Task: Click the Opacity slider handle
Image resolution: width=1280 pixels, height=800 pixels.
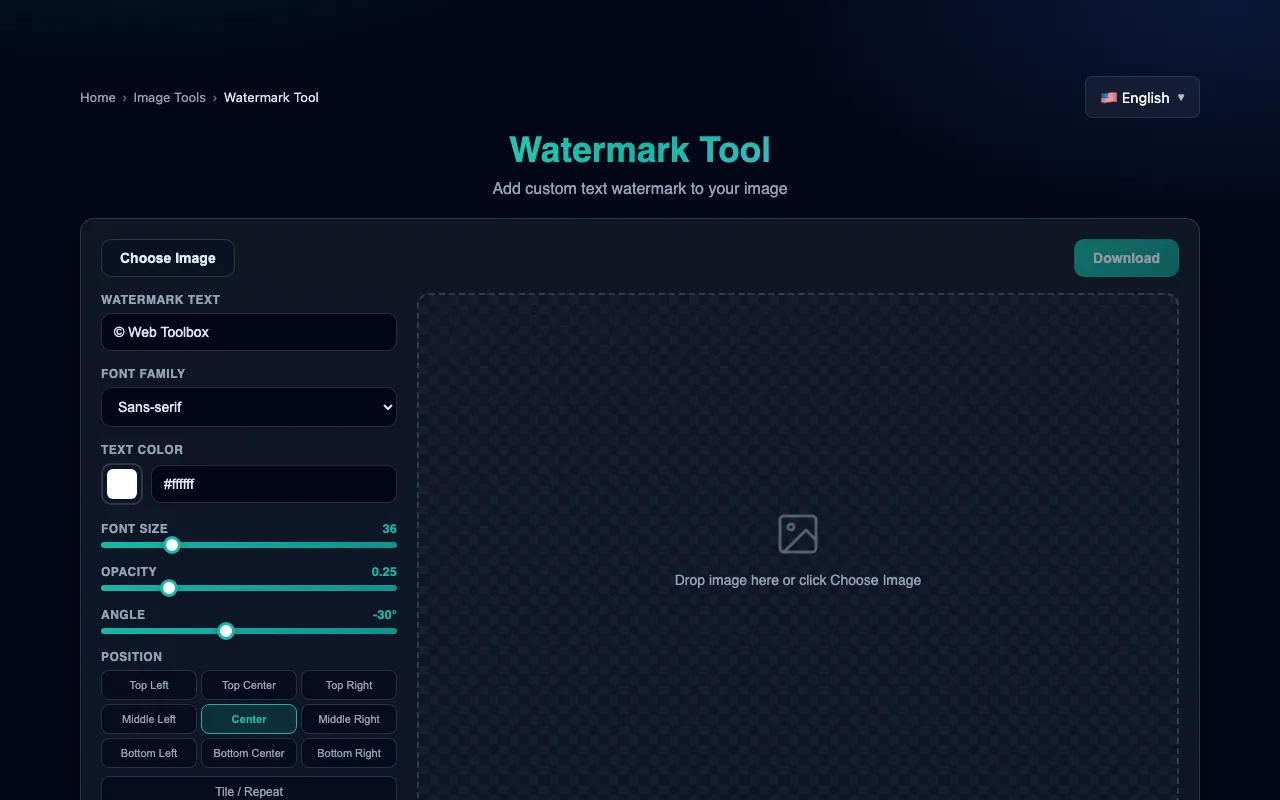Action: point(169,588)
